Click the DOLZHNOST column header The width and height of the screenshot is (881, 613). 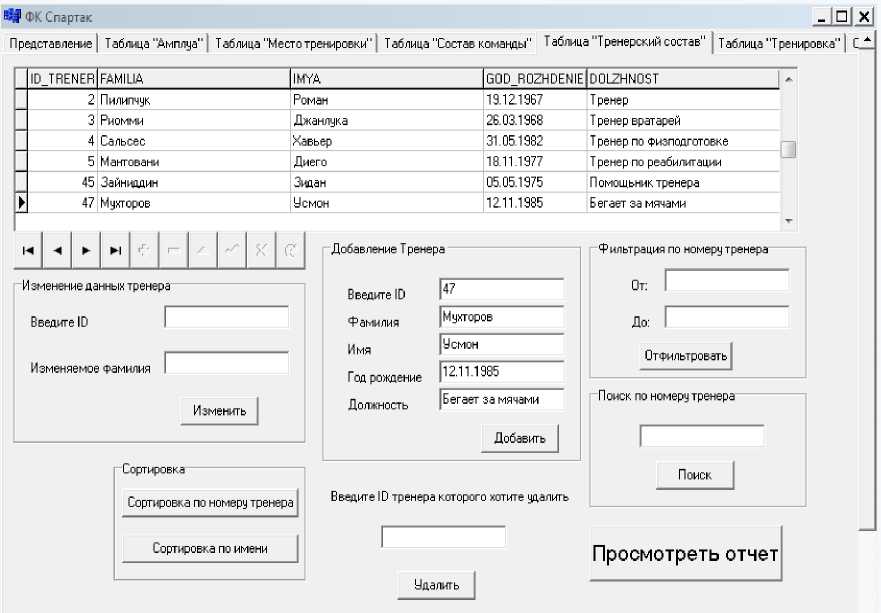pyautogui.click(x=683, y=79)
